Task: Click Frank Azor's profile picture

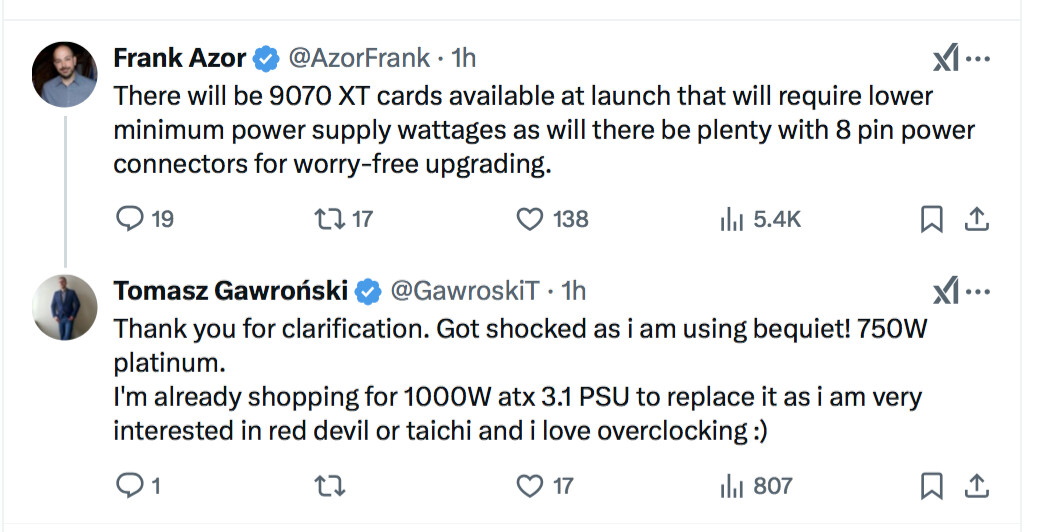Action: (65, 75)
